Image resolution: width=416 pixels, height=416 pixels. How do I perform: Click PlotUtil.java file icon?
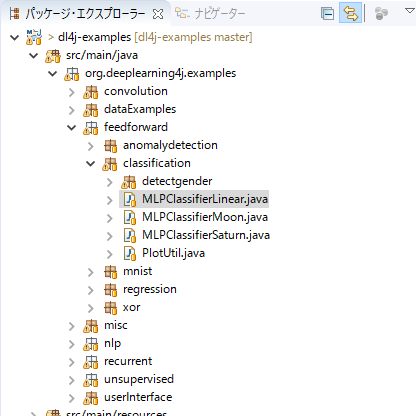[x=130, y=253]
